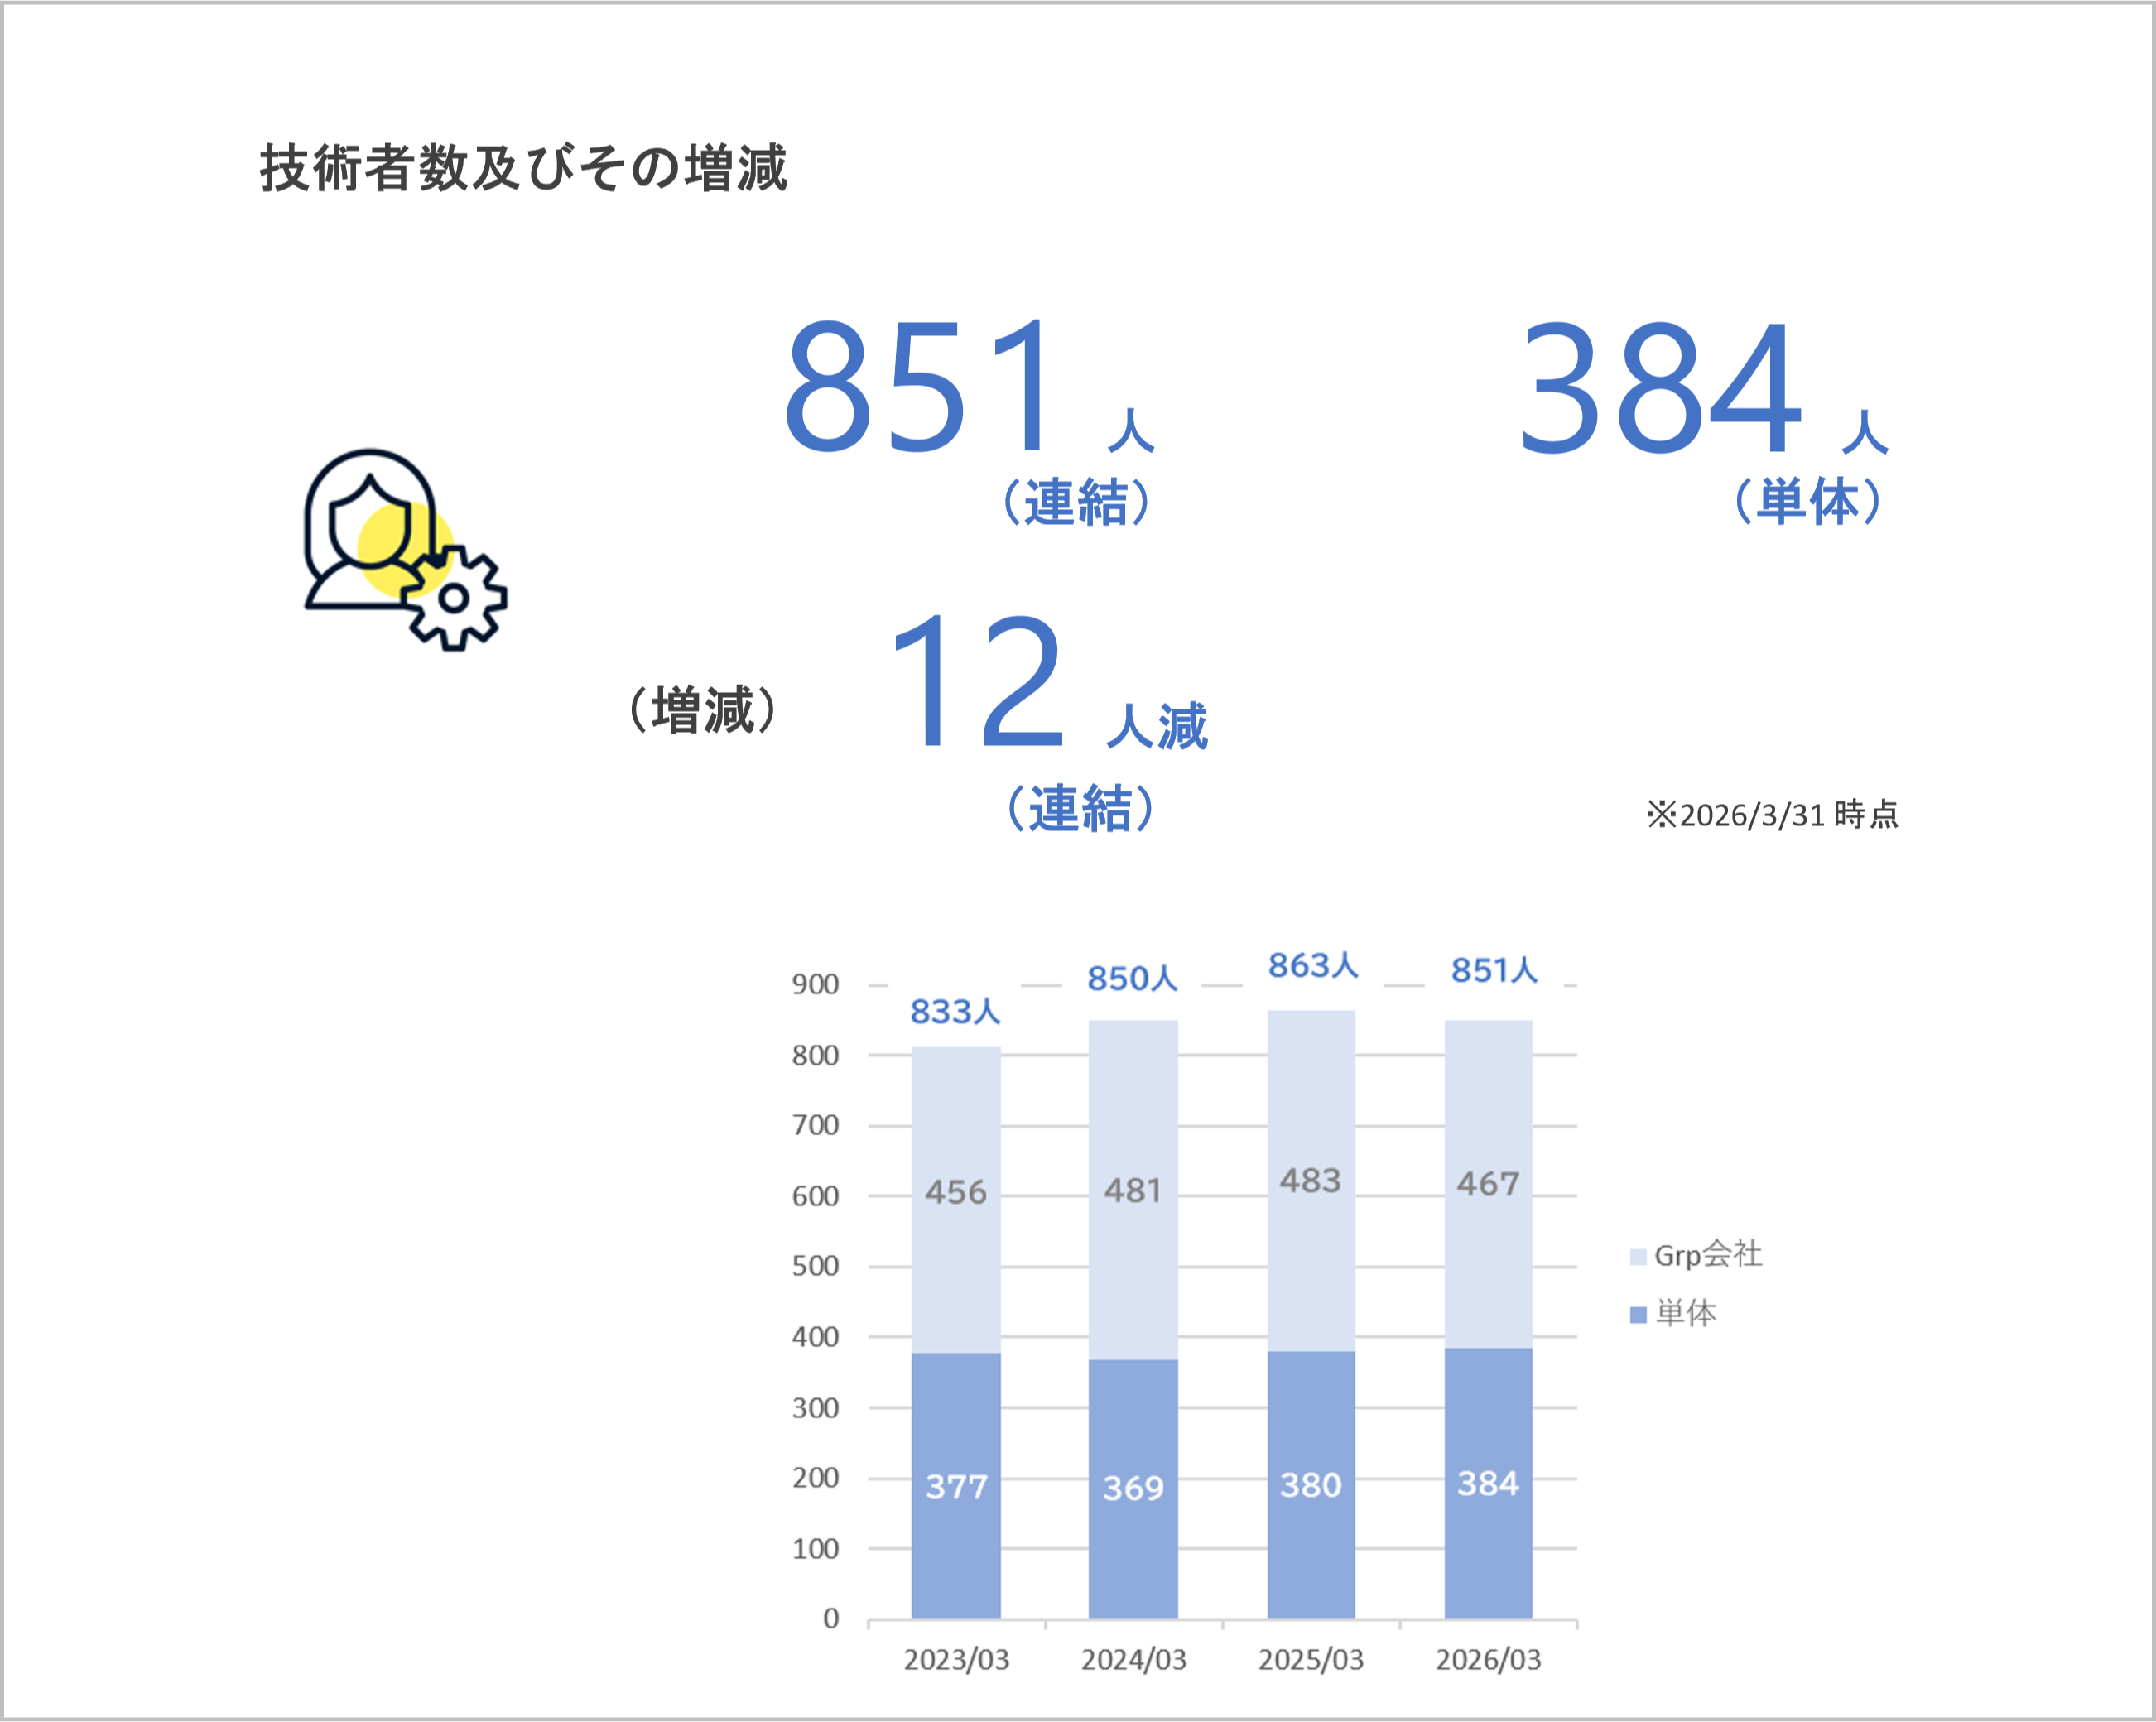Click the 467 group segment value
This screenshot has width=2156, height=1722.
click(1488, 1184)
